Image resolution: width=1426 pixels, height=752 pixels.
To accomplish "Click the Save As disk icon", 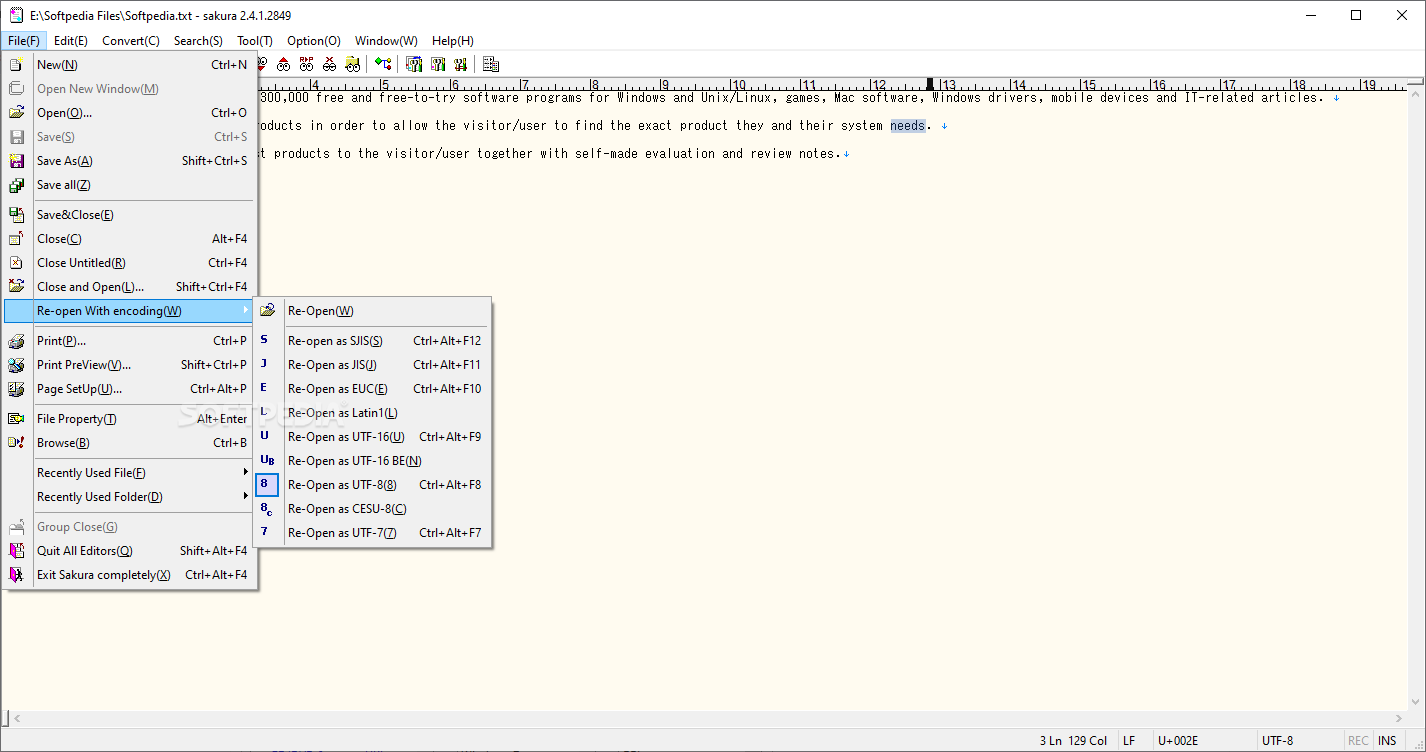I will [16, 161].
